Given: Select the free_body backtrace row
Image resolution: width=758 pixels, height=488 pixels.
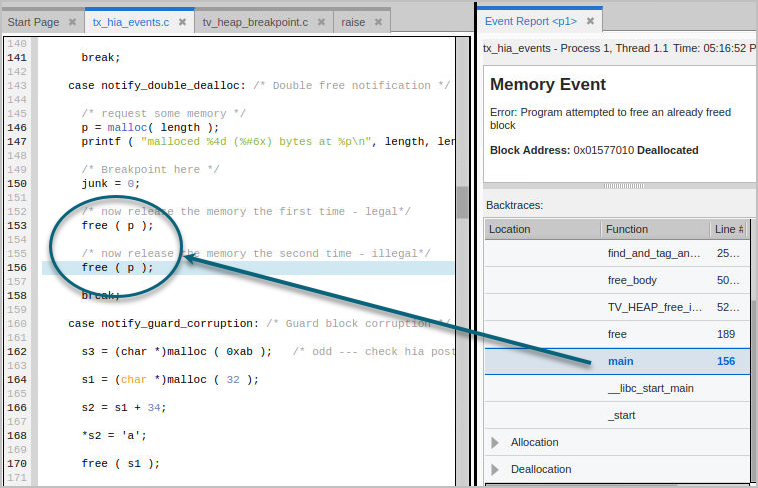Looking at the screenshot, I should tap(630, 280).
